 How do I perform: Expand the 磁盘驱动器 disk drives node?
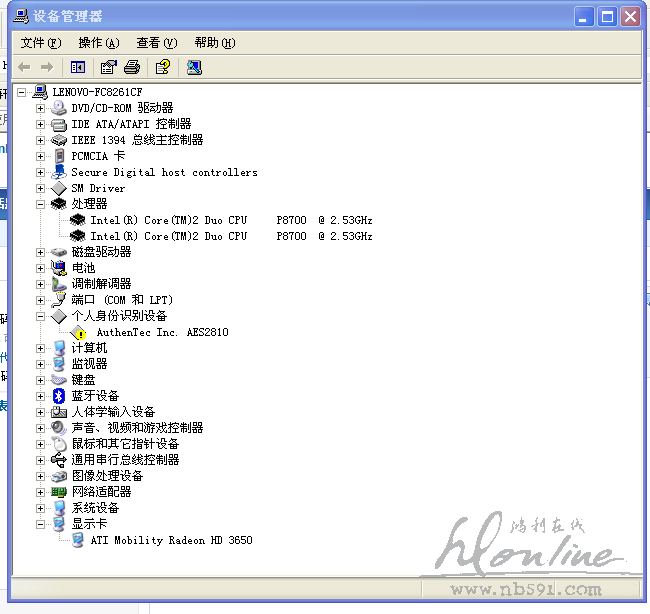pos(40,252)
